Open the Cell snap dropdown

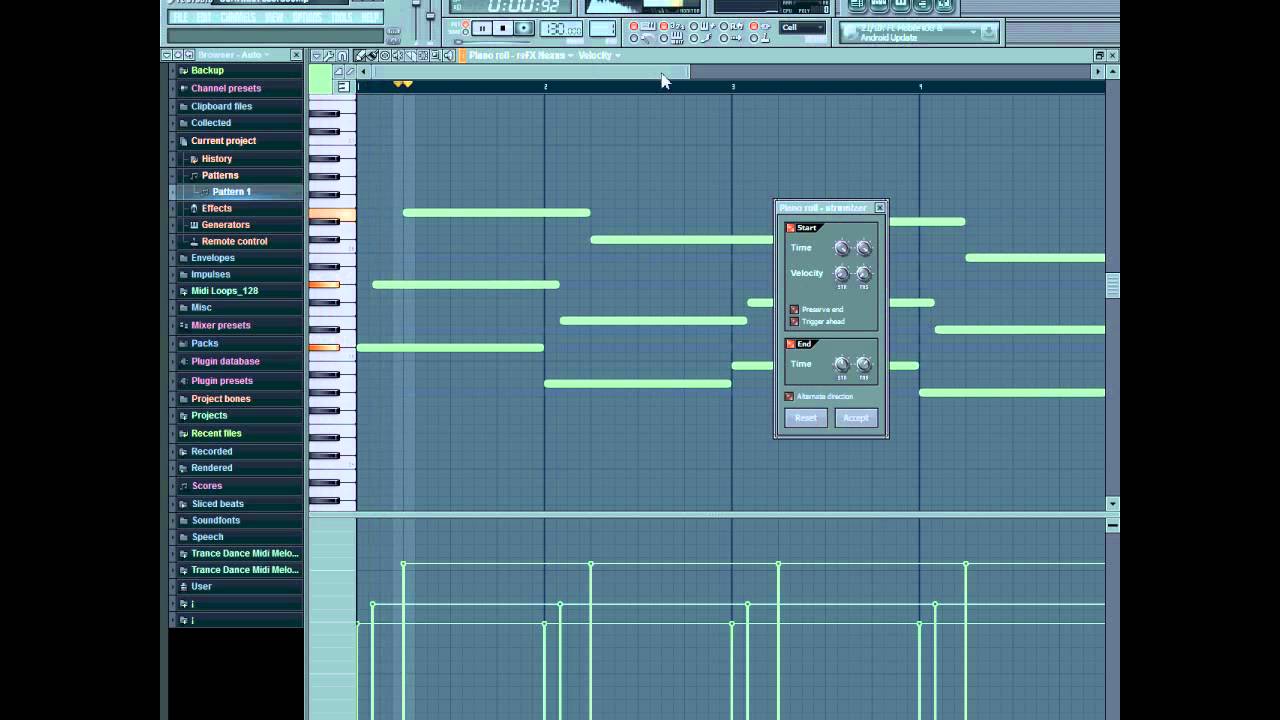(804, 27)
